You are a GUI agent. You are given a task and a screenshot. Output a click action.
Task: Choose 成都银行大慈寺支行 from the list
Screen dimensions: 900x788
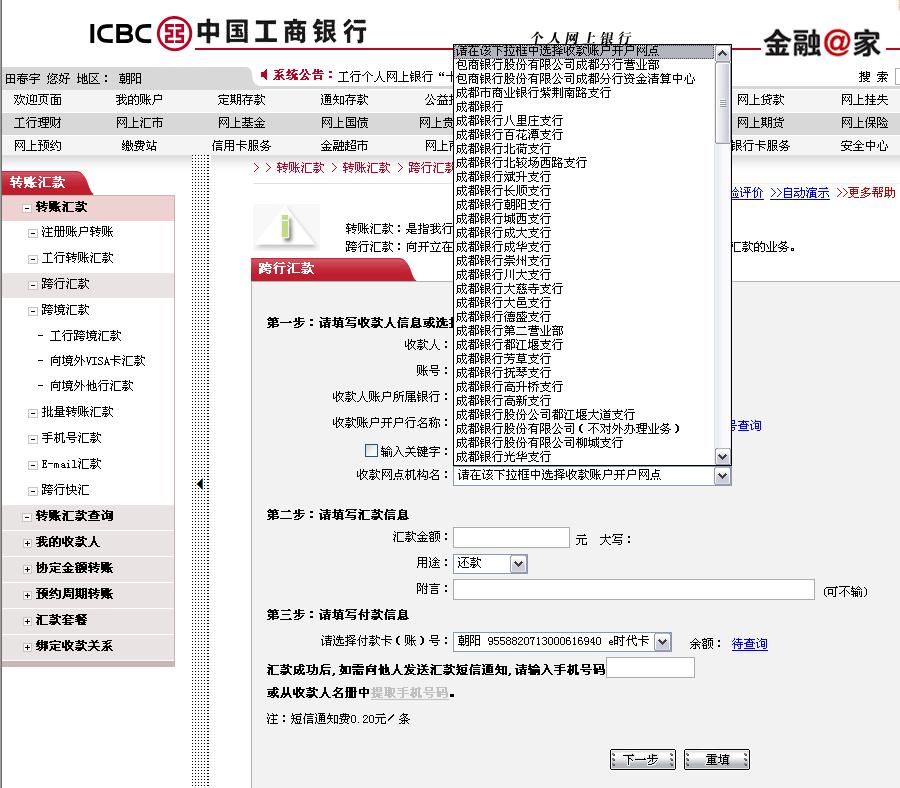584,289
